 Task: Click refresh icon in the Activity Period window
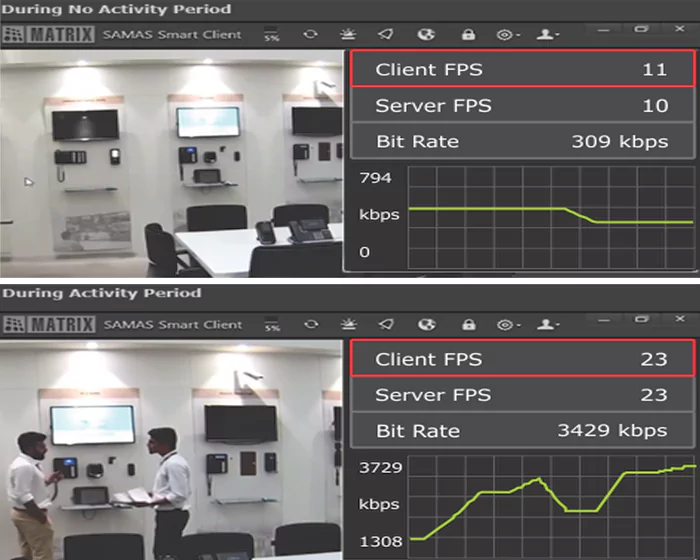[x=311, y=324]
